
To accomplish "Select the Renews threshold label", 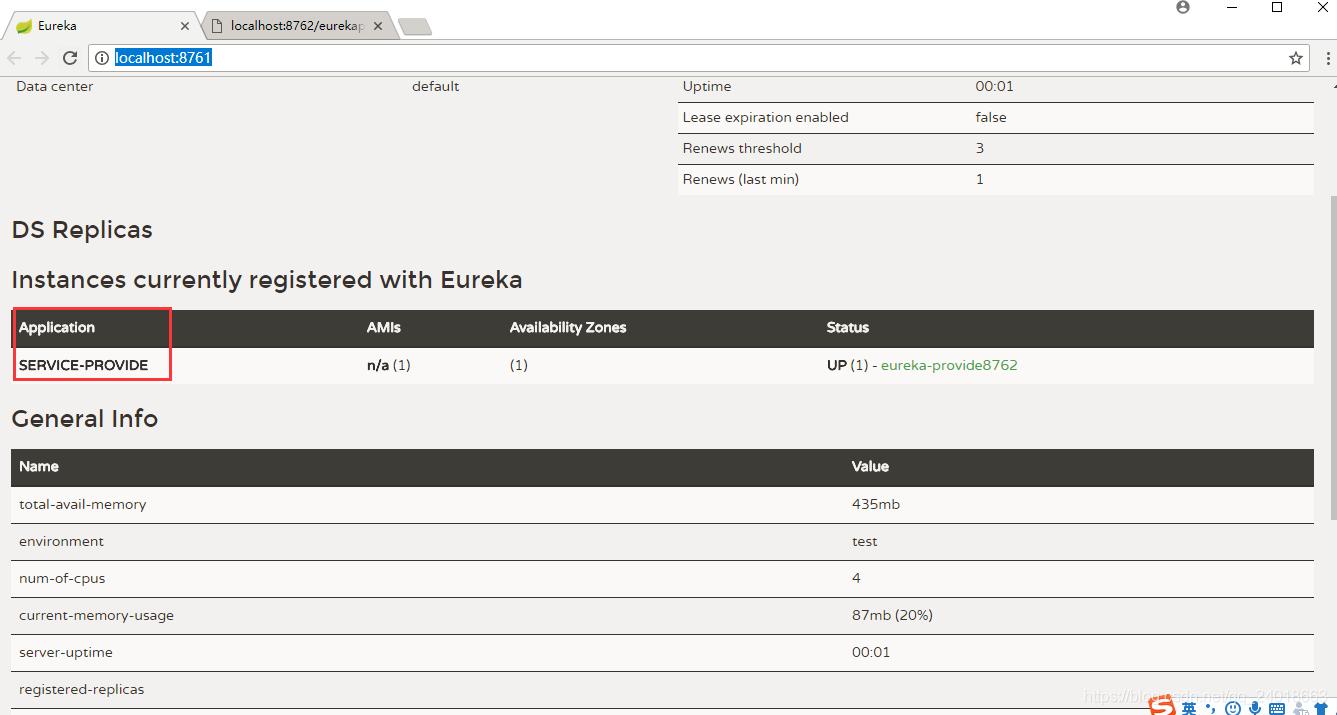I will pos(742,148).
